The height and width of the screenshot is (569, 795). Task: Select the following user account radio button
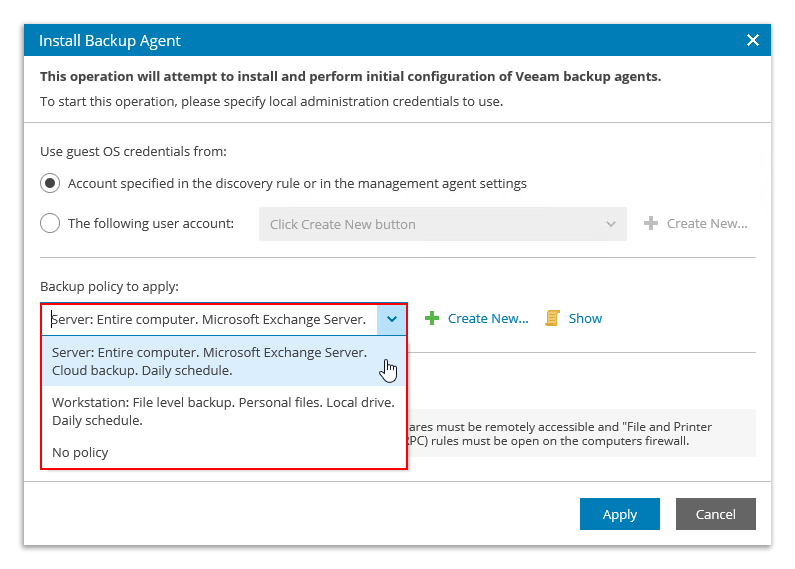50,223
